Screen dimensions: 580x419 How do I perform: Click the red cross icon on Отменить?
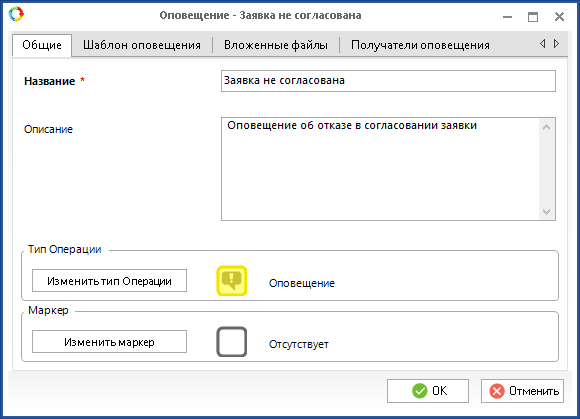pyautogui.click(x=497, y=391)
